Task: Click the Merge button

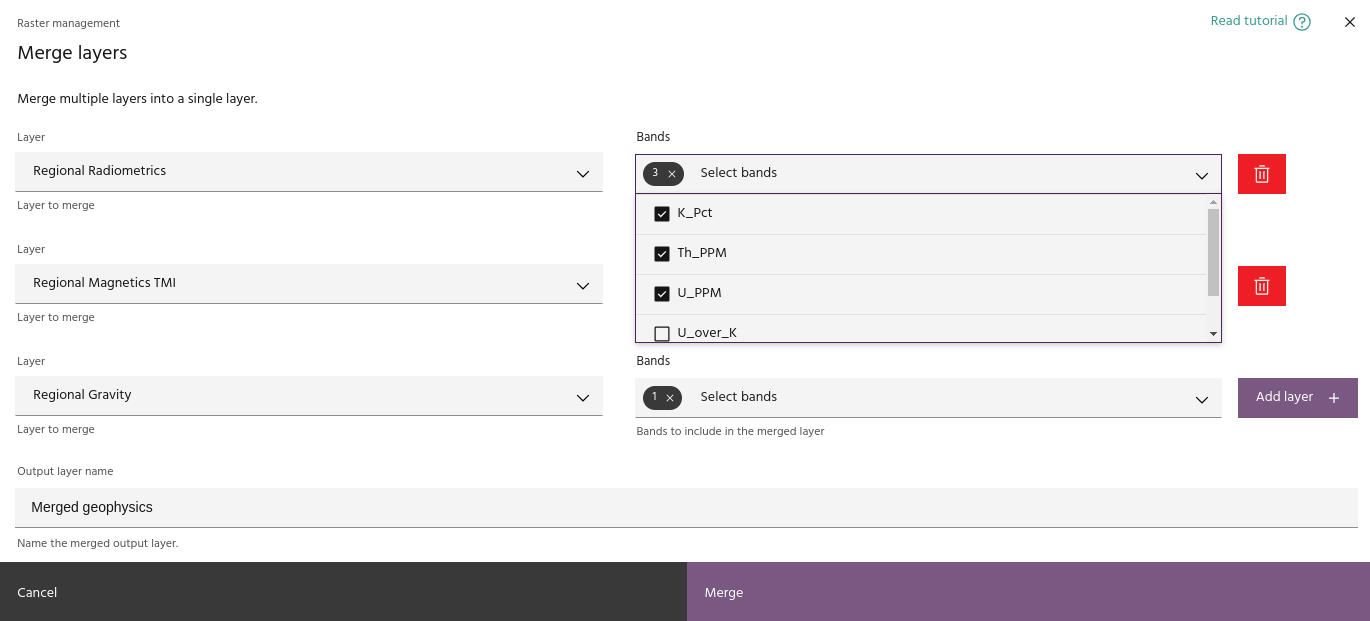Action: click(1027, 592)
